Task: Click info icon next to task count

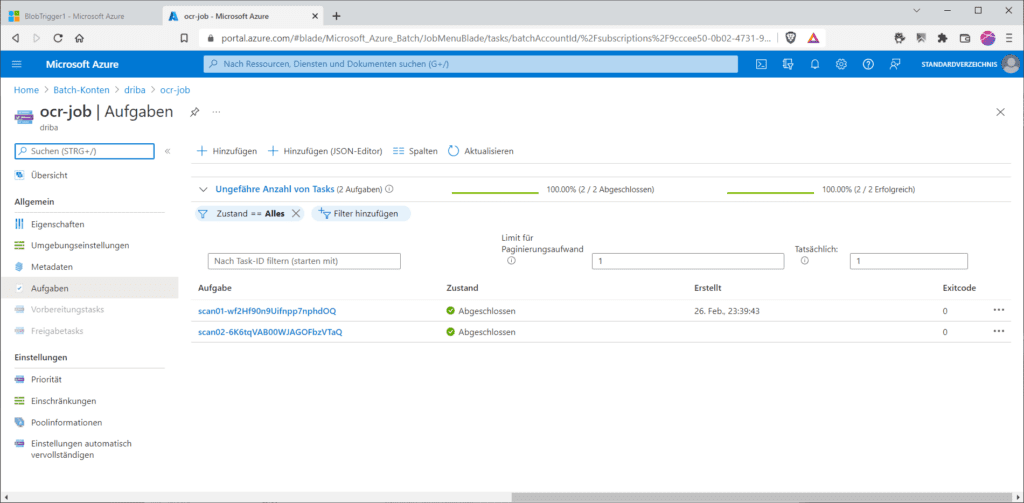Action: [389, 189]
